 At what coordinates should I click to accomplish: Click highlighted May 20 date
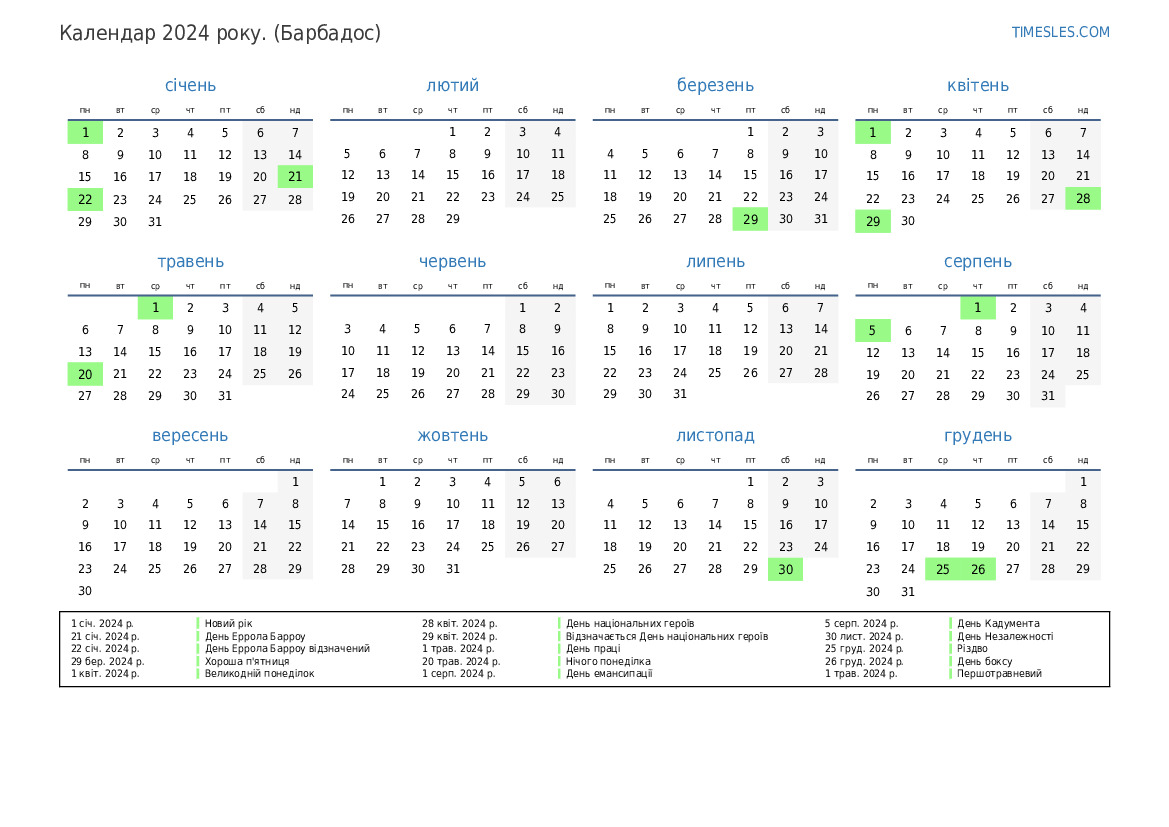[x=85, y=374]
